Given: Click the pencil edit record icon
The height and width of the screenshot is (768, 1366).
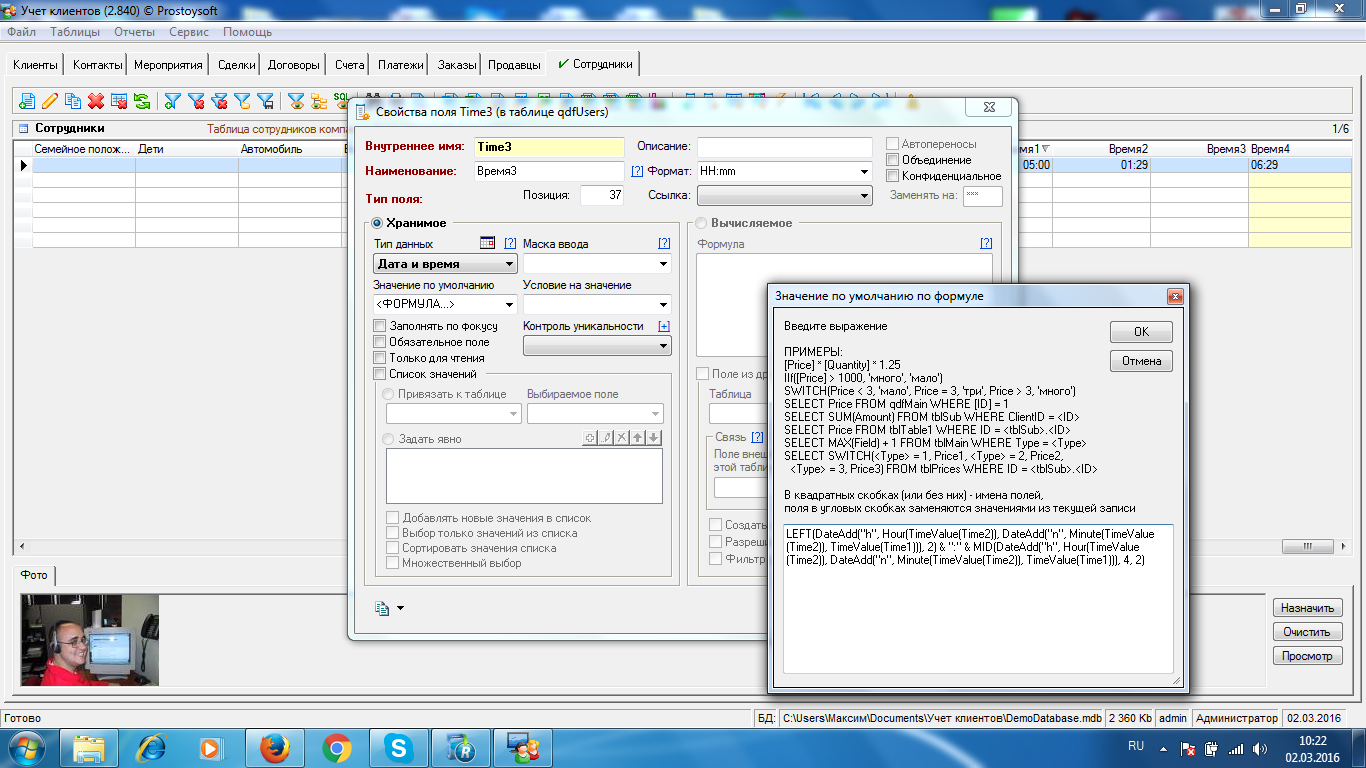Looking at the screenshot, I should pos(49,101).
